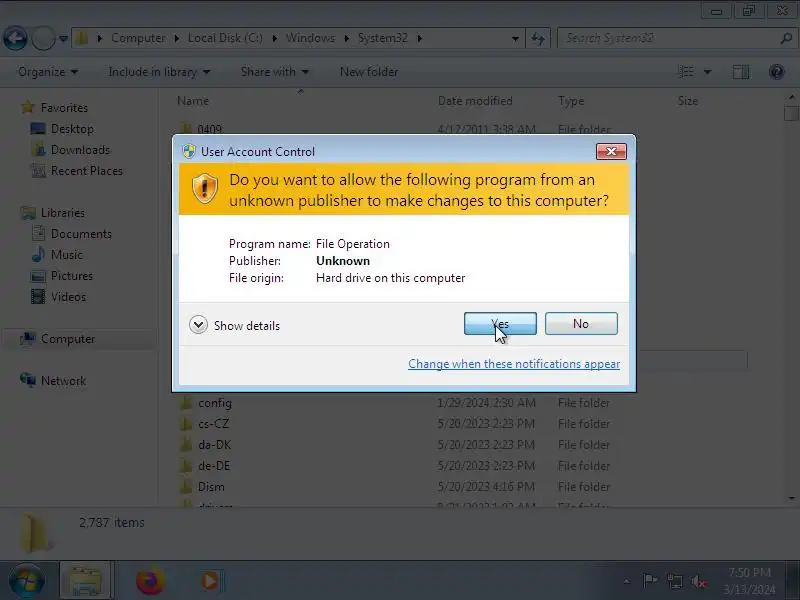The image size is (800, 600).
Task: Expand arrow after System32 breadcrumb
Action: coord(419,38)
